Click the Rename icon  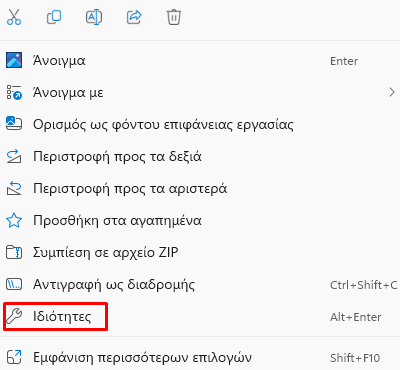(x=94, y=17)
